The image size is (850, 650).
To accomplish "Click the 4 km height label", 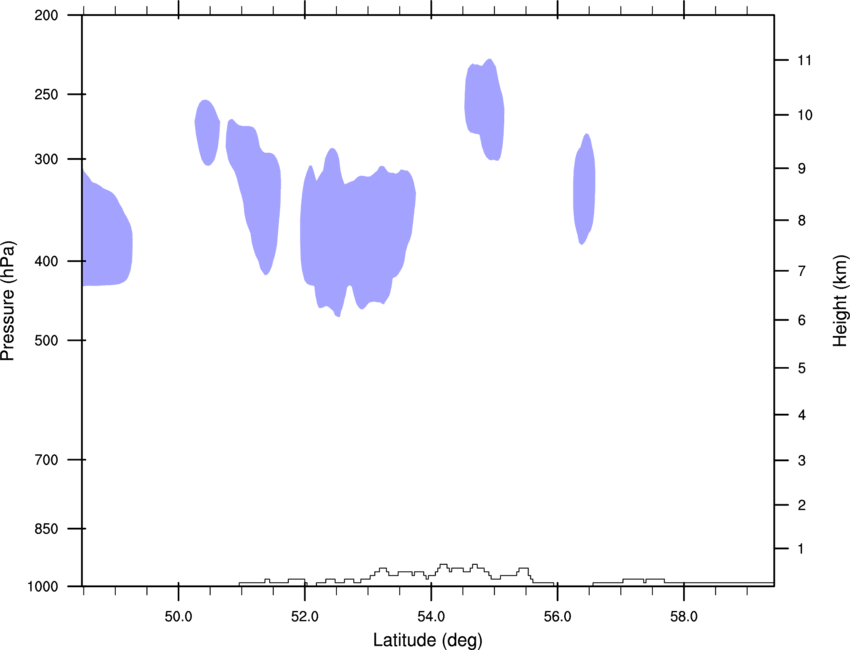I will pos(801,415).
